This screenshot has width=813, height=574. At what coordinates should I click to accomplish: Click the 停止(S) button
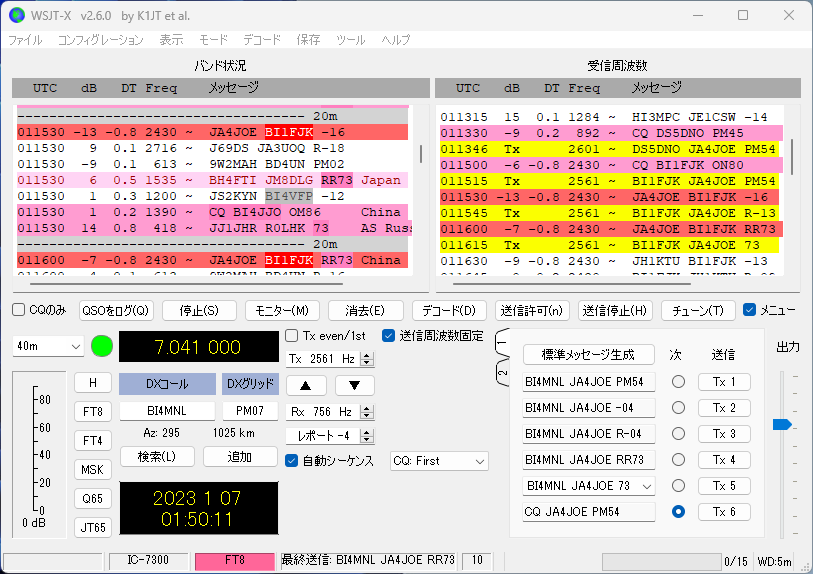tap(199, 311)
